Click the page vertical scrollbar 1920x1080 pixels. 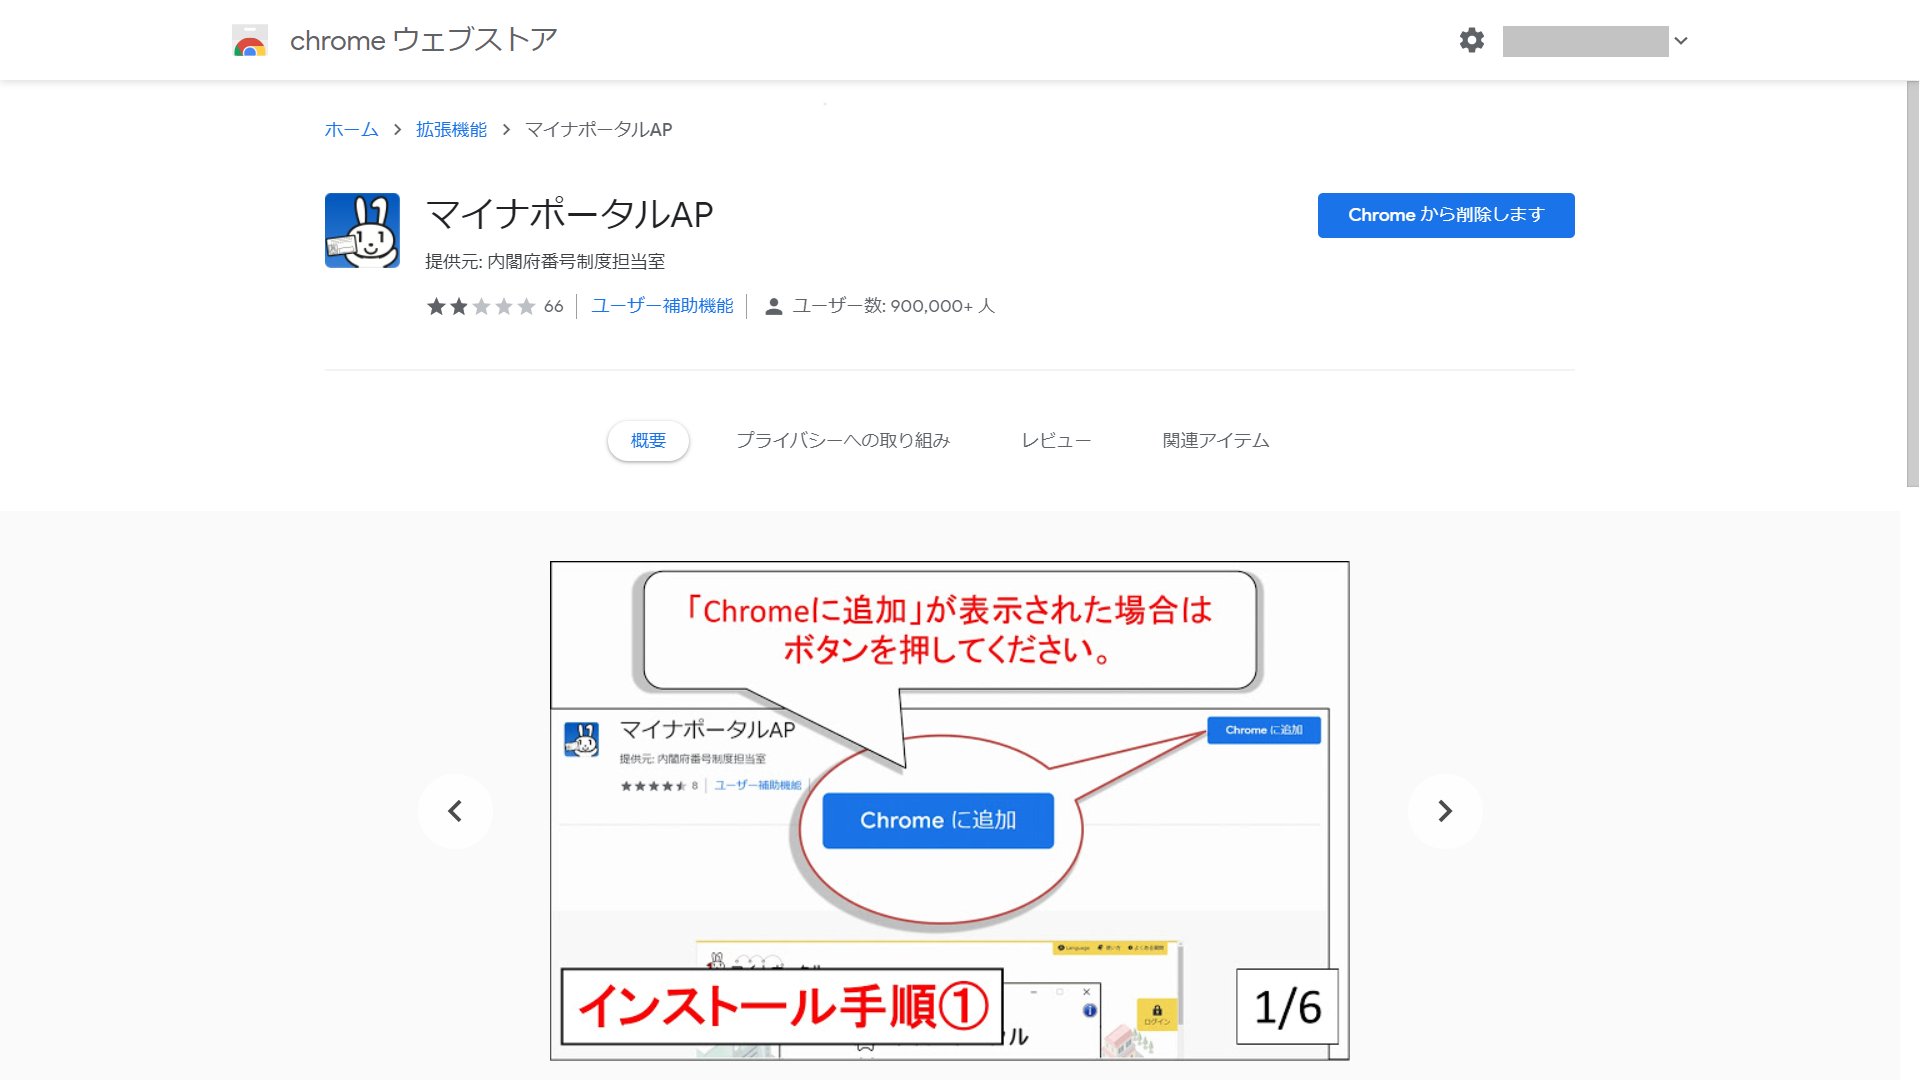(x=1912, y=285)
